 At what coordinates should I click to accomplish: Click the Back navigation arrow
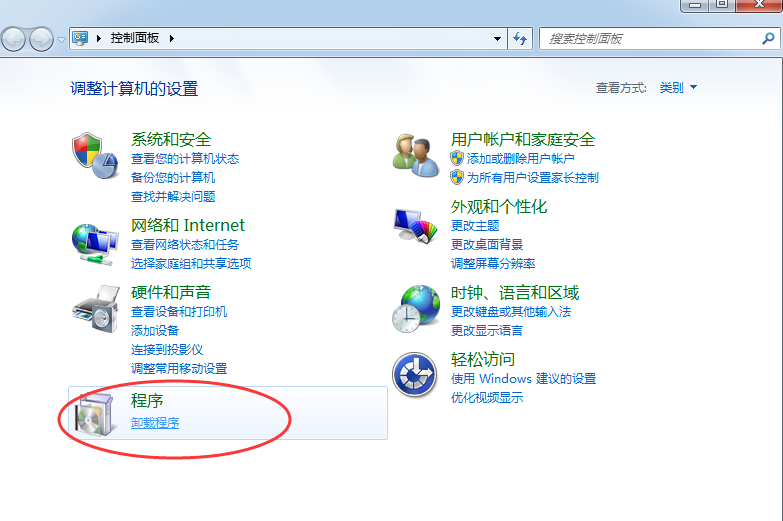[13, 39]
